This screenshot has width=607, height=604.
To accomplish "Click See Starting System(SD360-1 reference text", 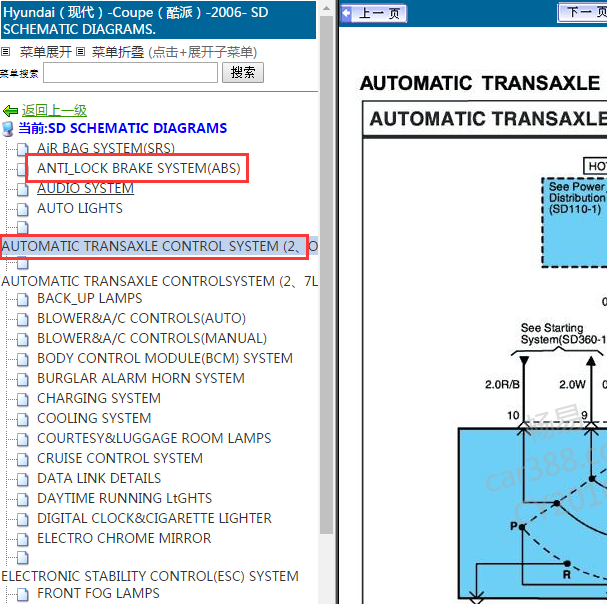I will 563,334.
